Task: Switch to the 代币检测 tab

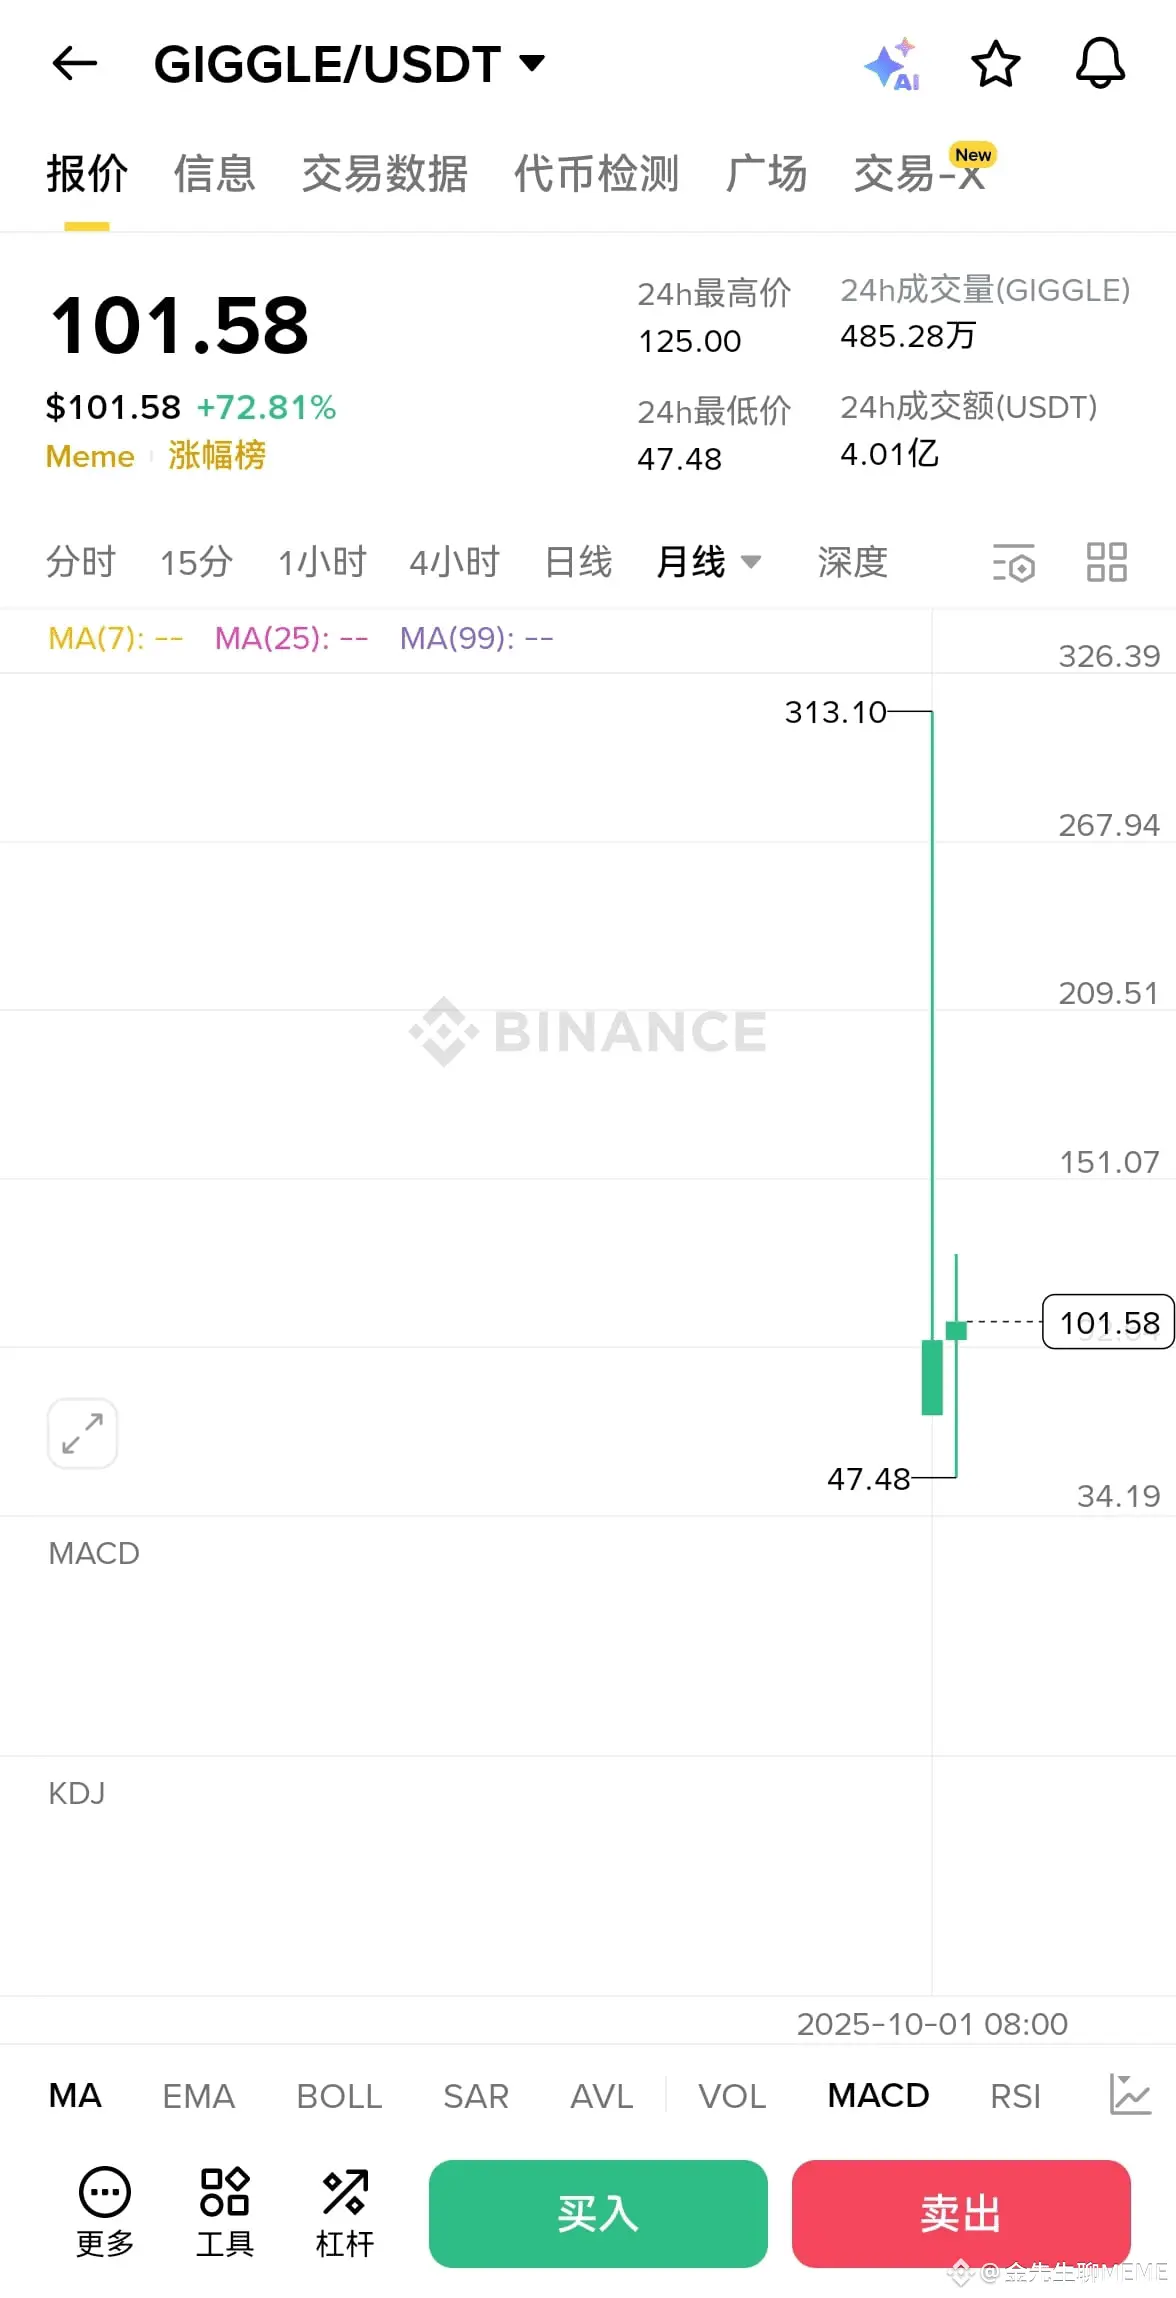Action: coord(596,174)
